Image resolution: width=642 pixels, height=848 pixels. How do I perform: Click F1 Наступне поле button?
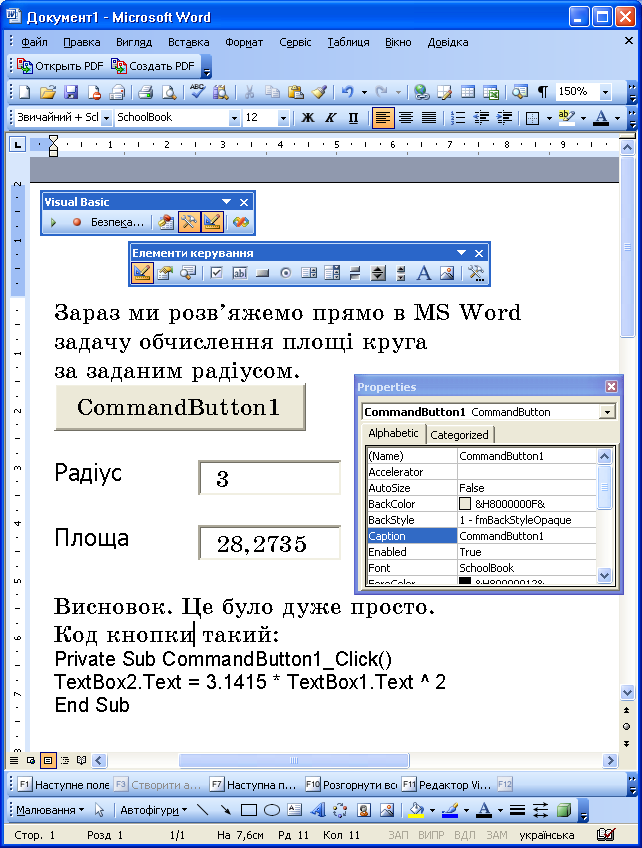click(63, 784)
